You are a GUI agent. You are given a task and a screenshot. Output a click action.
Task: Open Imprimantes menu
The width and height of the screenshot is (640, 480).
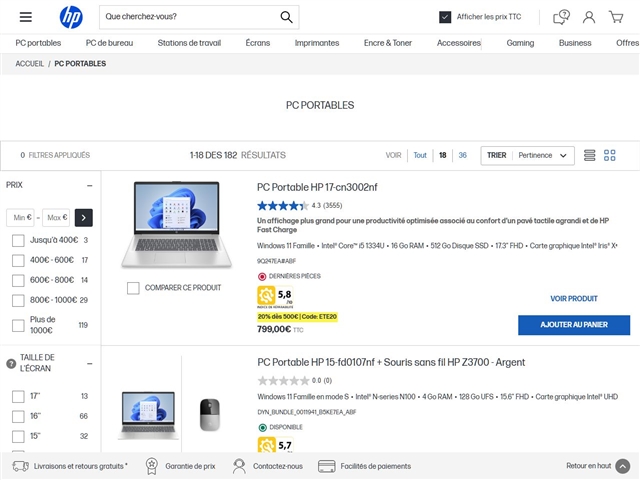(317, 43)
